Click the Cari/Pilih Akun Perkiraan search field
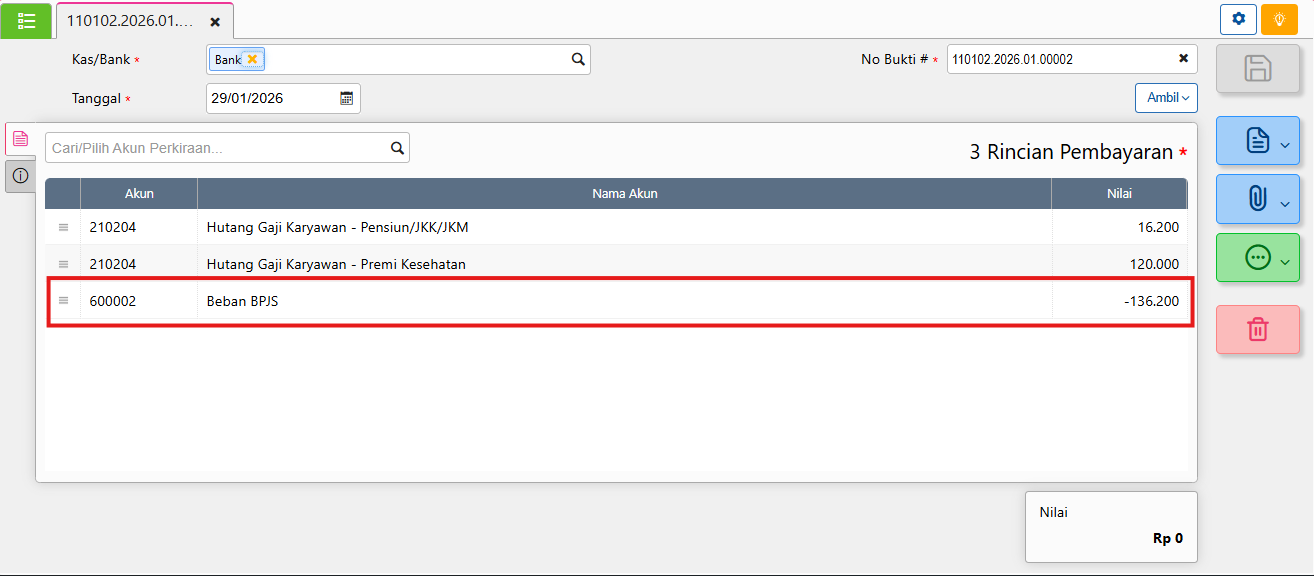This screenshot has width=1314, height=576. pyautogui.click(x=218, y=148)
